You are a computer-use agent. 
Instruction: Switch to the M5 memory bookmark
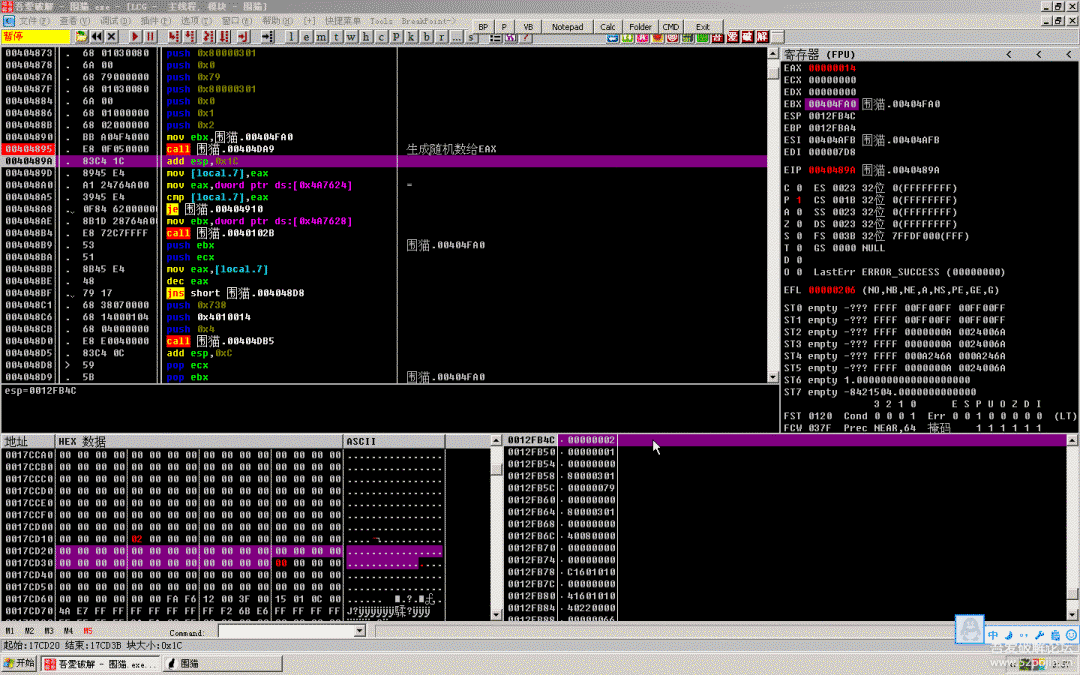(88, 631)
